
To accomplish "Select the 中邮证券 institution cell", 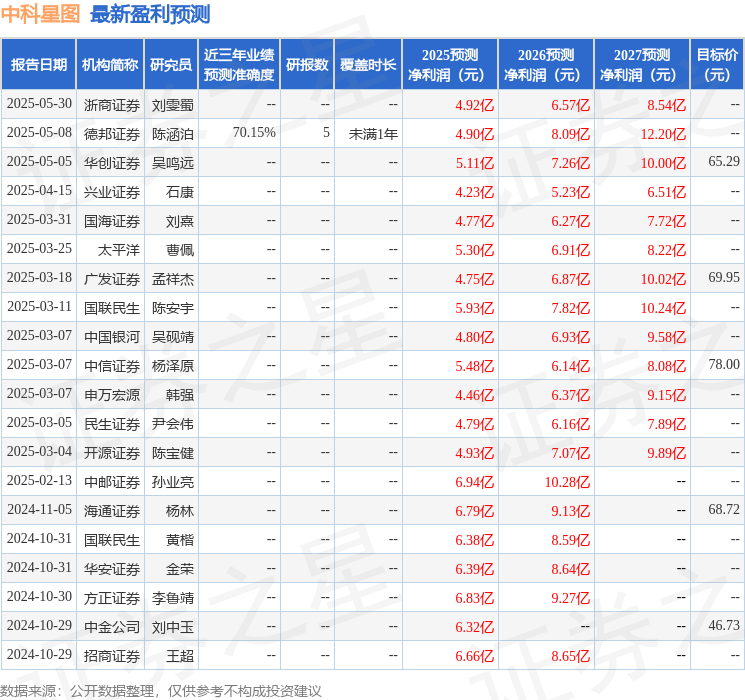I will pyautogui.click(x=112, y=482).
